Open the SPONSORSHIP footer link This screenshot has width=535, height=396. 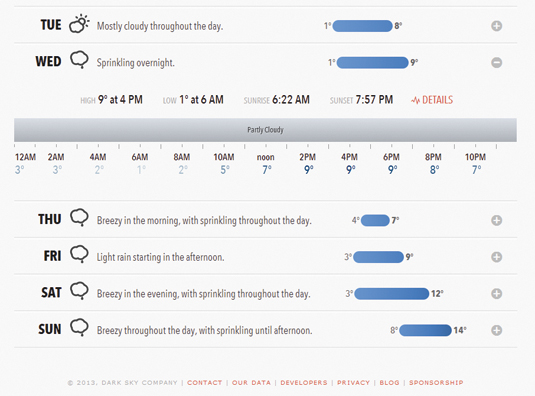point(436,383)
